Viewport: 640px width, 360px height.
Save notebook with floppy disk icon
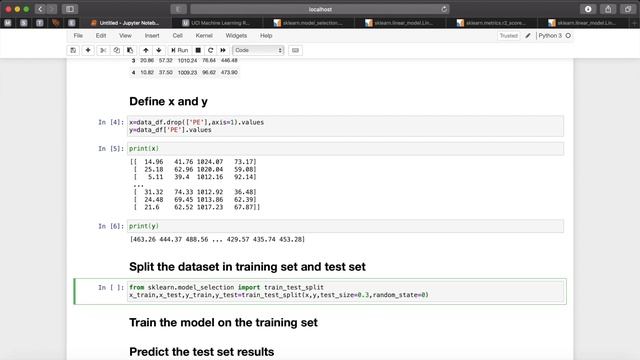click(73, 50)
